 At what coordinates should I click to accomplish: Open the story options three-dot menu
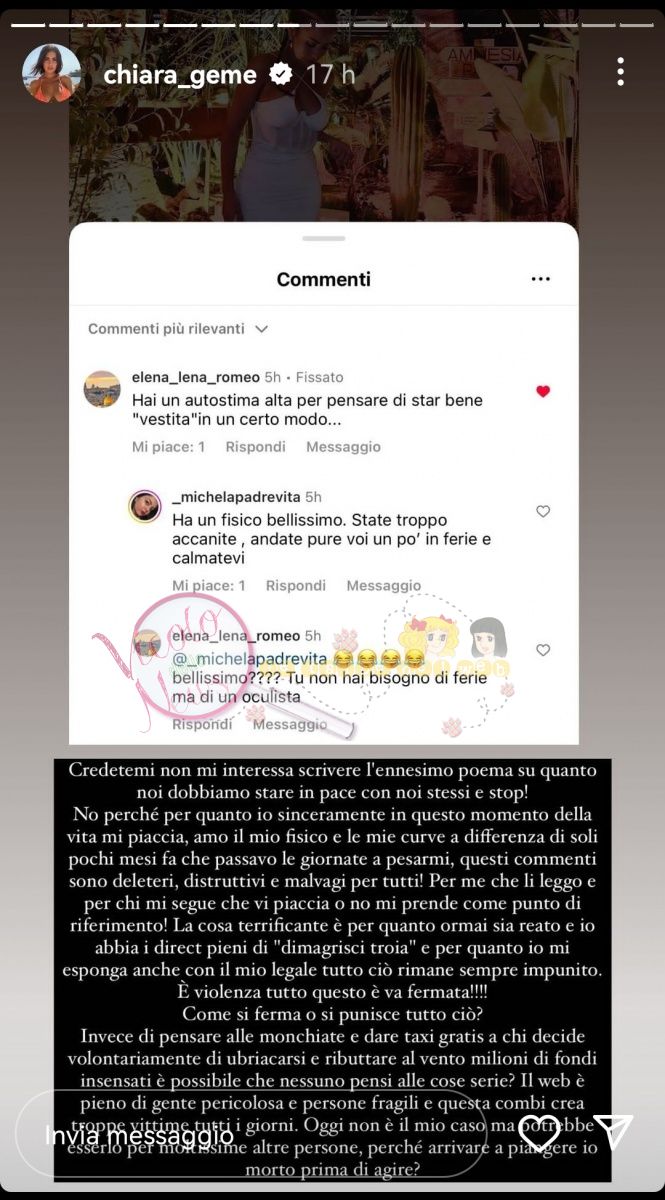tap(621, 72)
